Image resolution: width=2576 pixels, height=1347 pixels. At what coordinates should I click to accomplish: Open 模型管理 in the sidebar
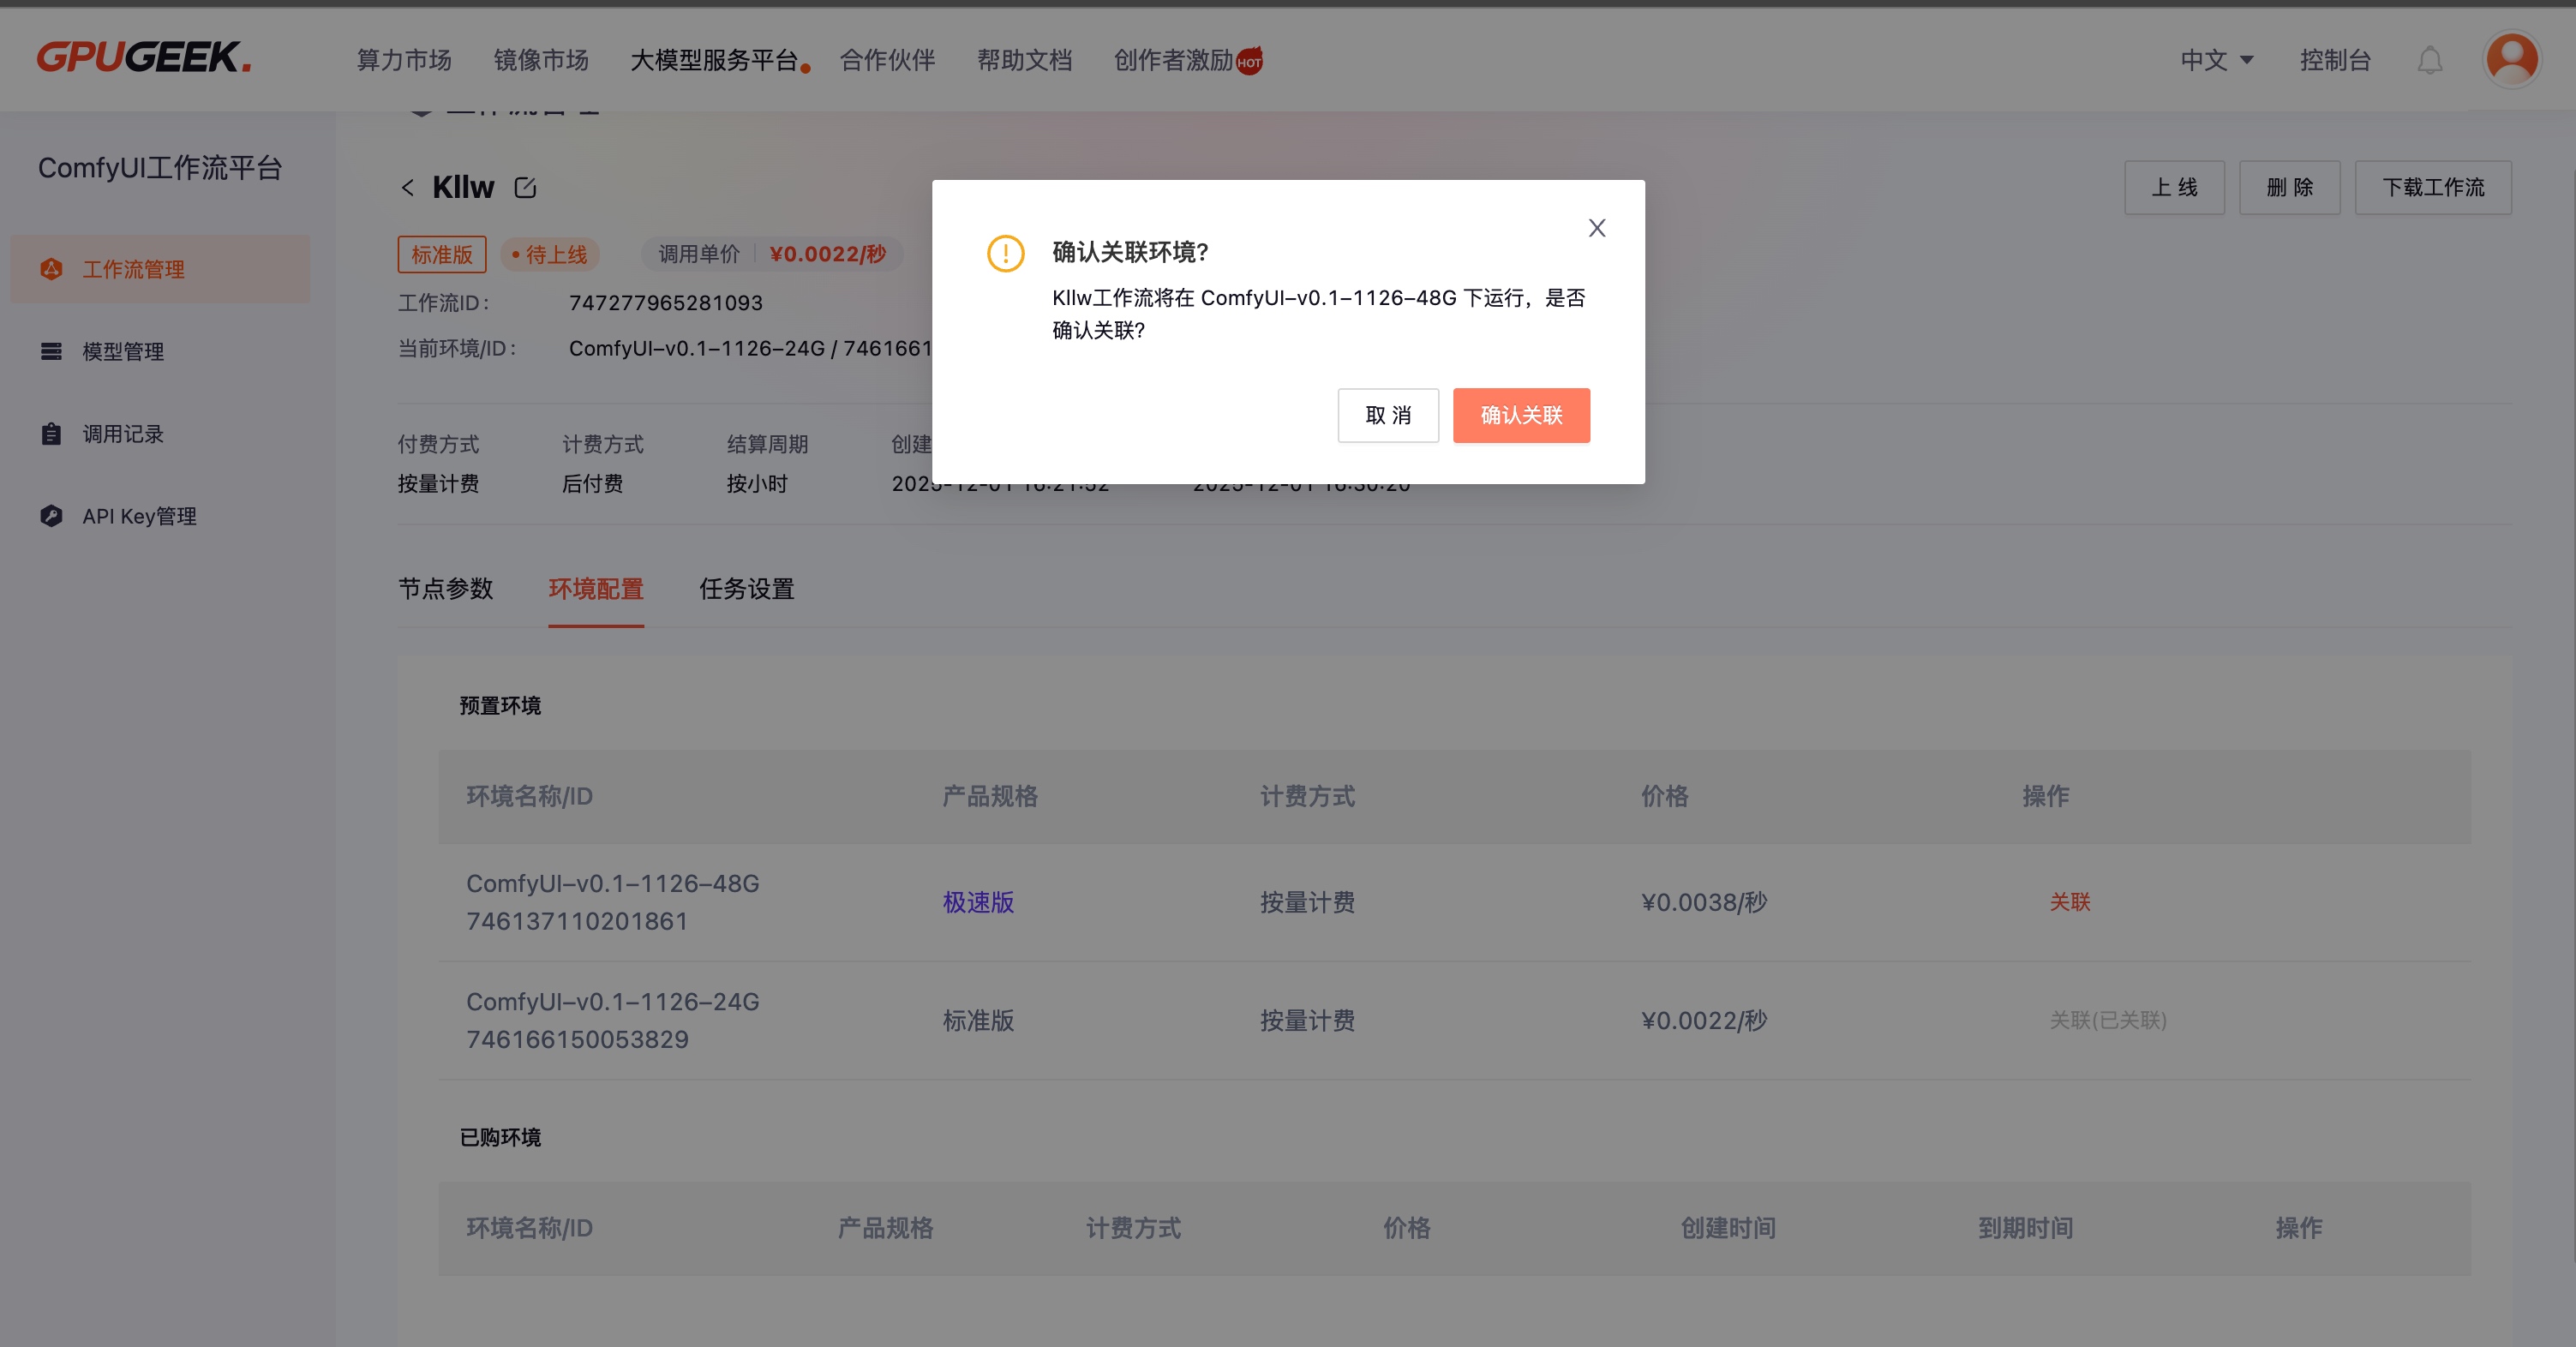(x=123, y=351)
